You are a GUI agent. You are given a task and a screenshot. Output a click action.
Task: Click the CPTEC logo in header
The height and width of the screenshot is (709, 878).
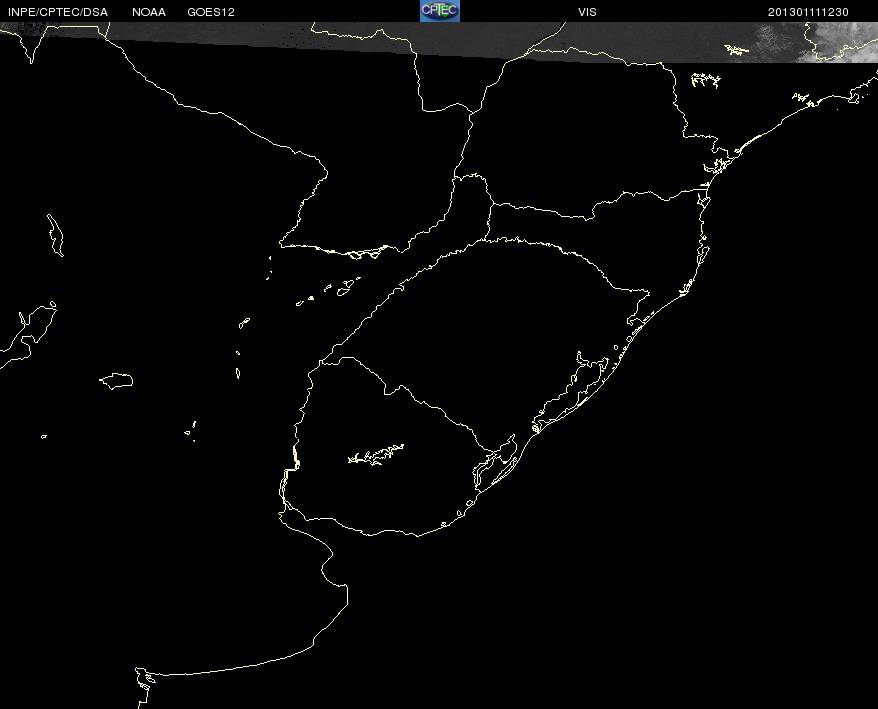pyautogui.click(x=439, y=10)
